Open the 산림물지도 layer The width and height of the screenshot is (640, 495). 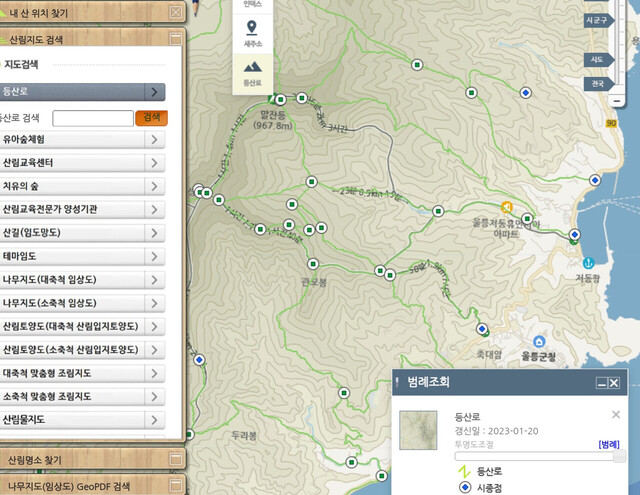point(82,420)
